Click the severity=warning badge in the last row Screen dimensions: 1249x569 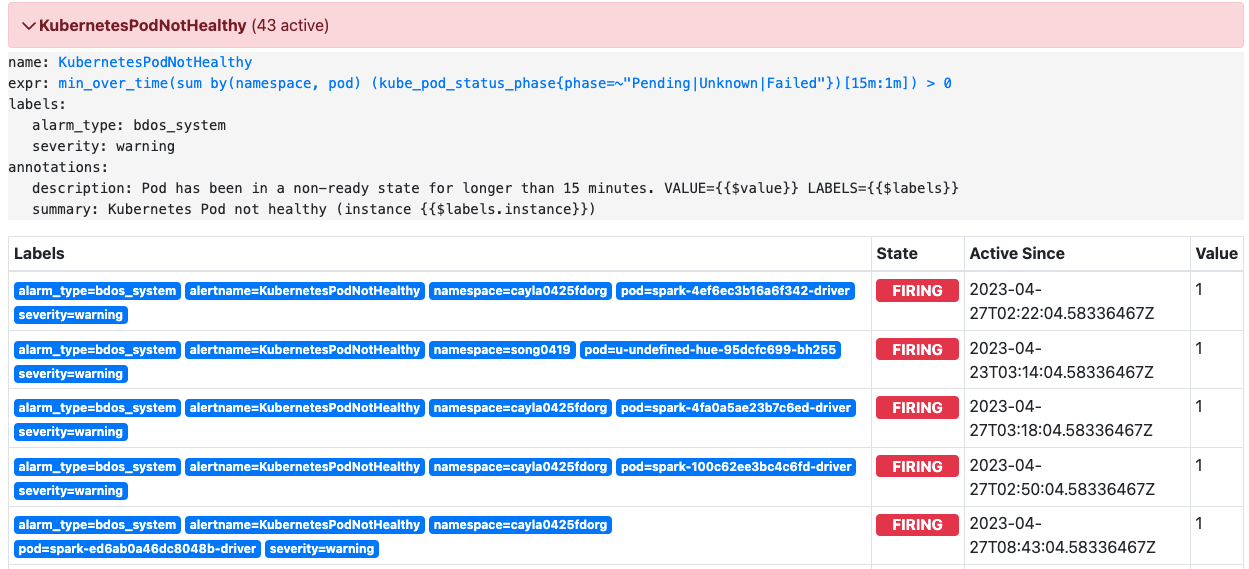[x=322, y=549]
